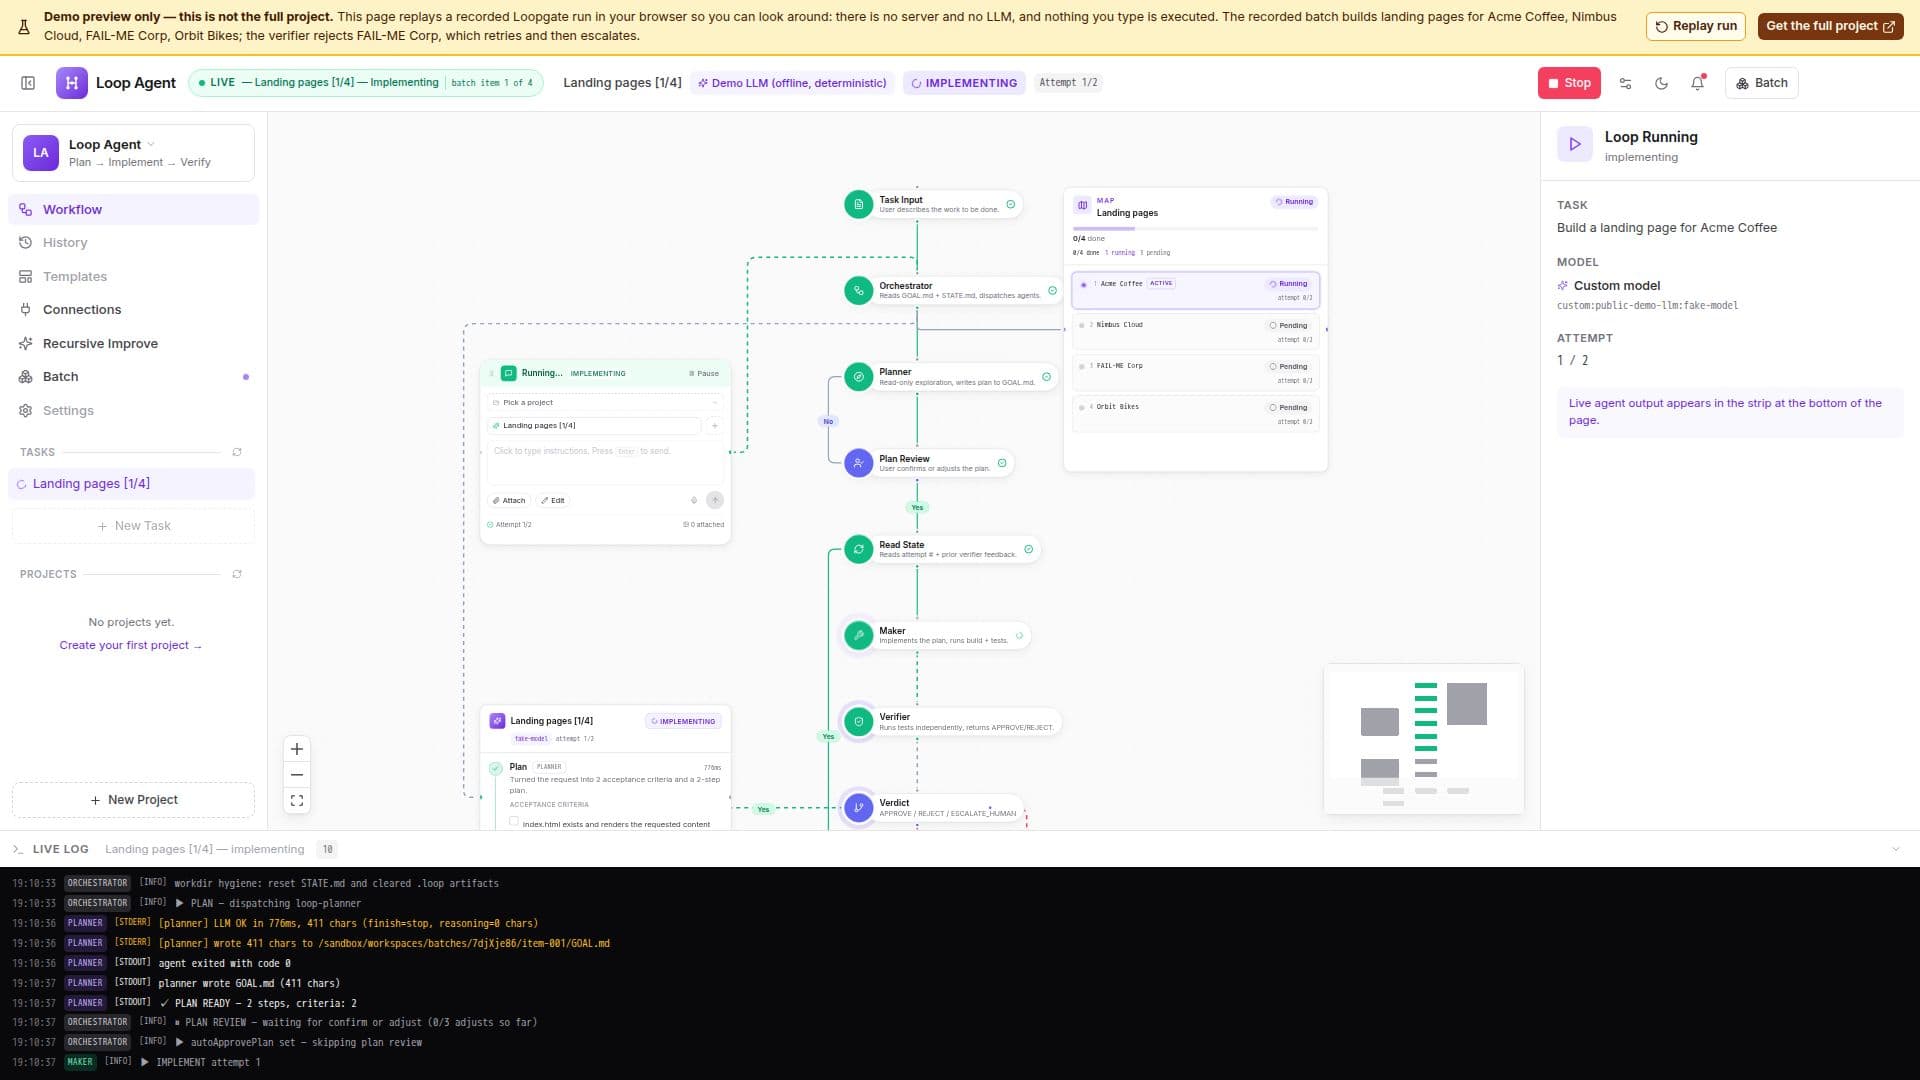
Task: Click the Loop Agent logo icon
Action: coord(71,83)
